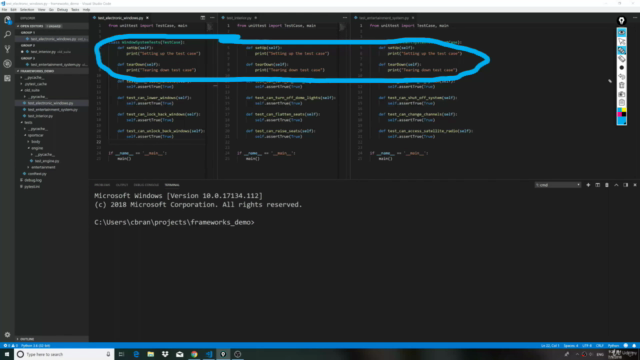Screen dimensions: 640x360
Task: Click the trash clear icon in annotation toolbar
Action: tap(621, 85)
